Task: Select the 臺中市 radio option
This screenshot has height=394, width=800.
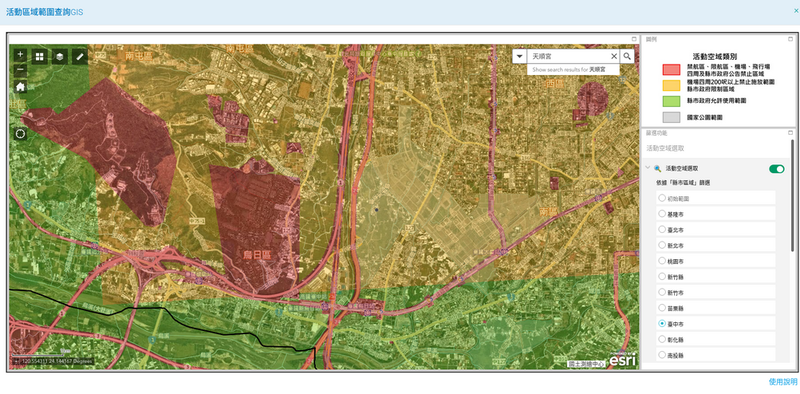Action: pos(662,323)
